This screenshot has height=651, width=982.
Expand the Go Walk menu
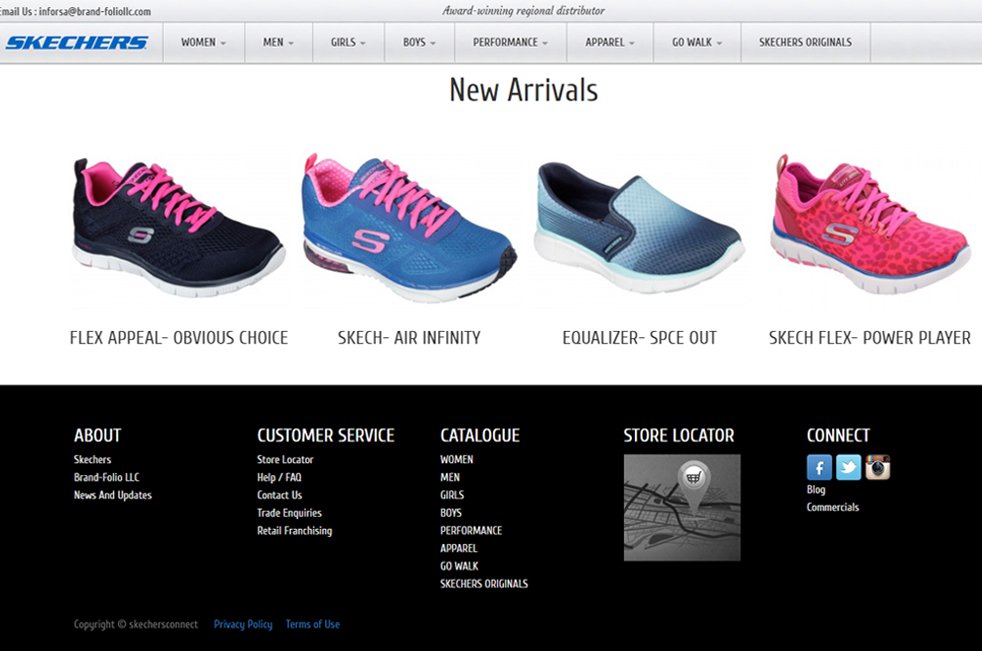[697, 43]
